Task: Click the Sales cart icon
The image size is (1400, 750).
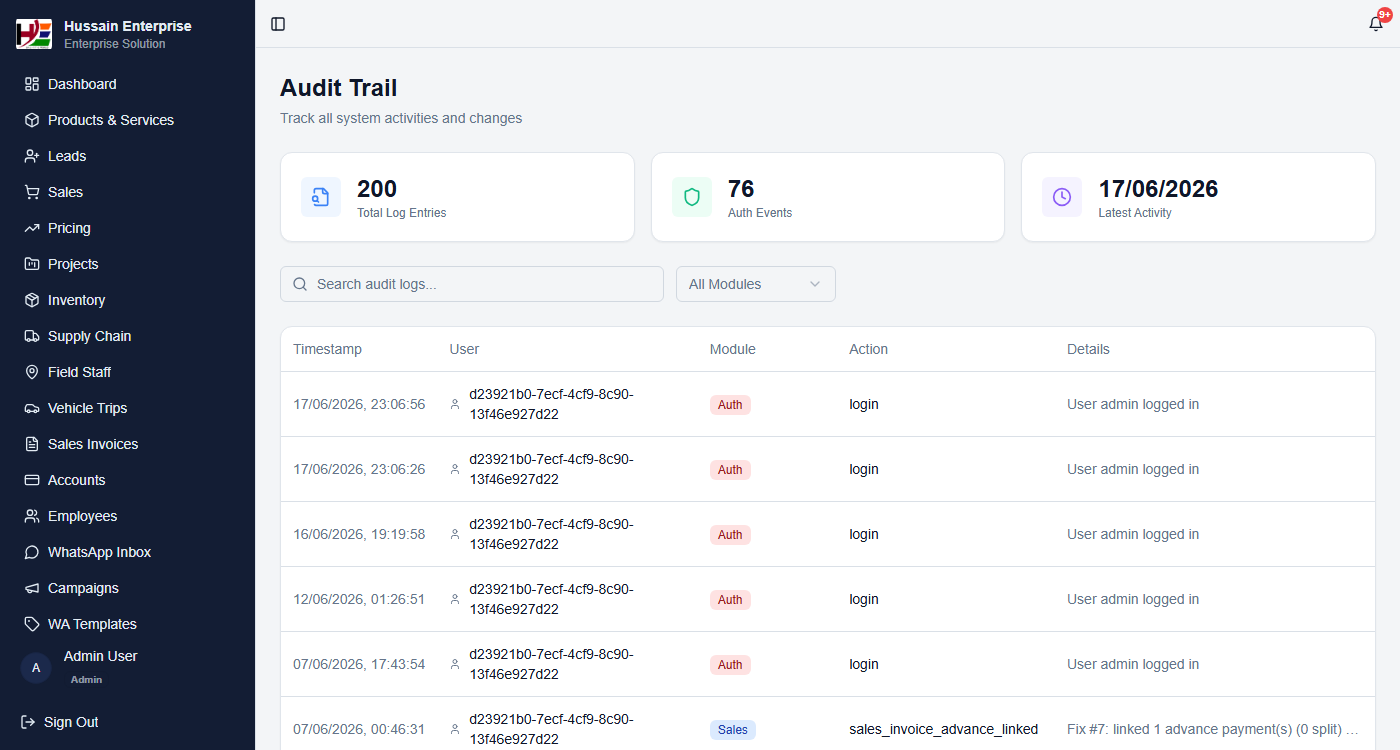Action: (32, 192)
